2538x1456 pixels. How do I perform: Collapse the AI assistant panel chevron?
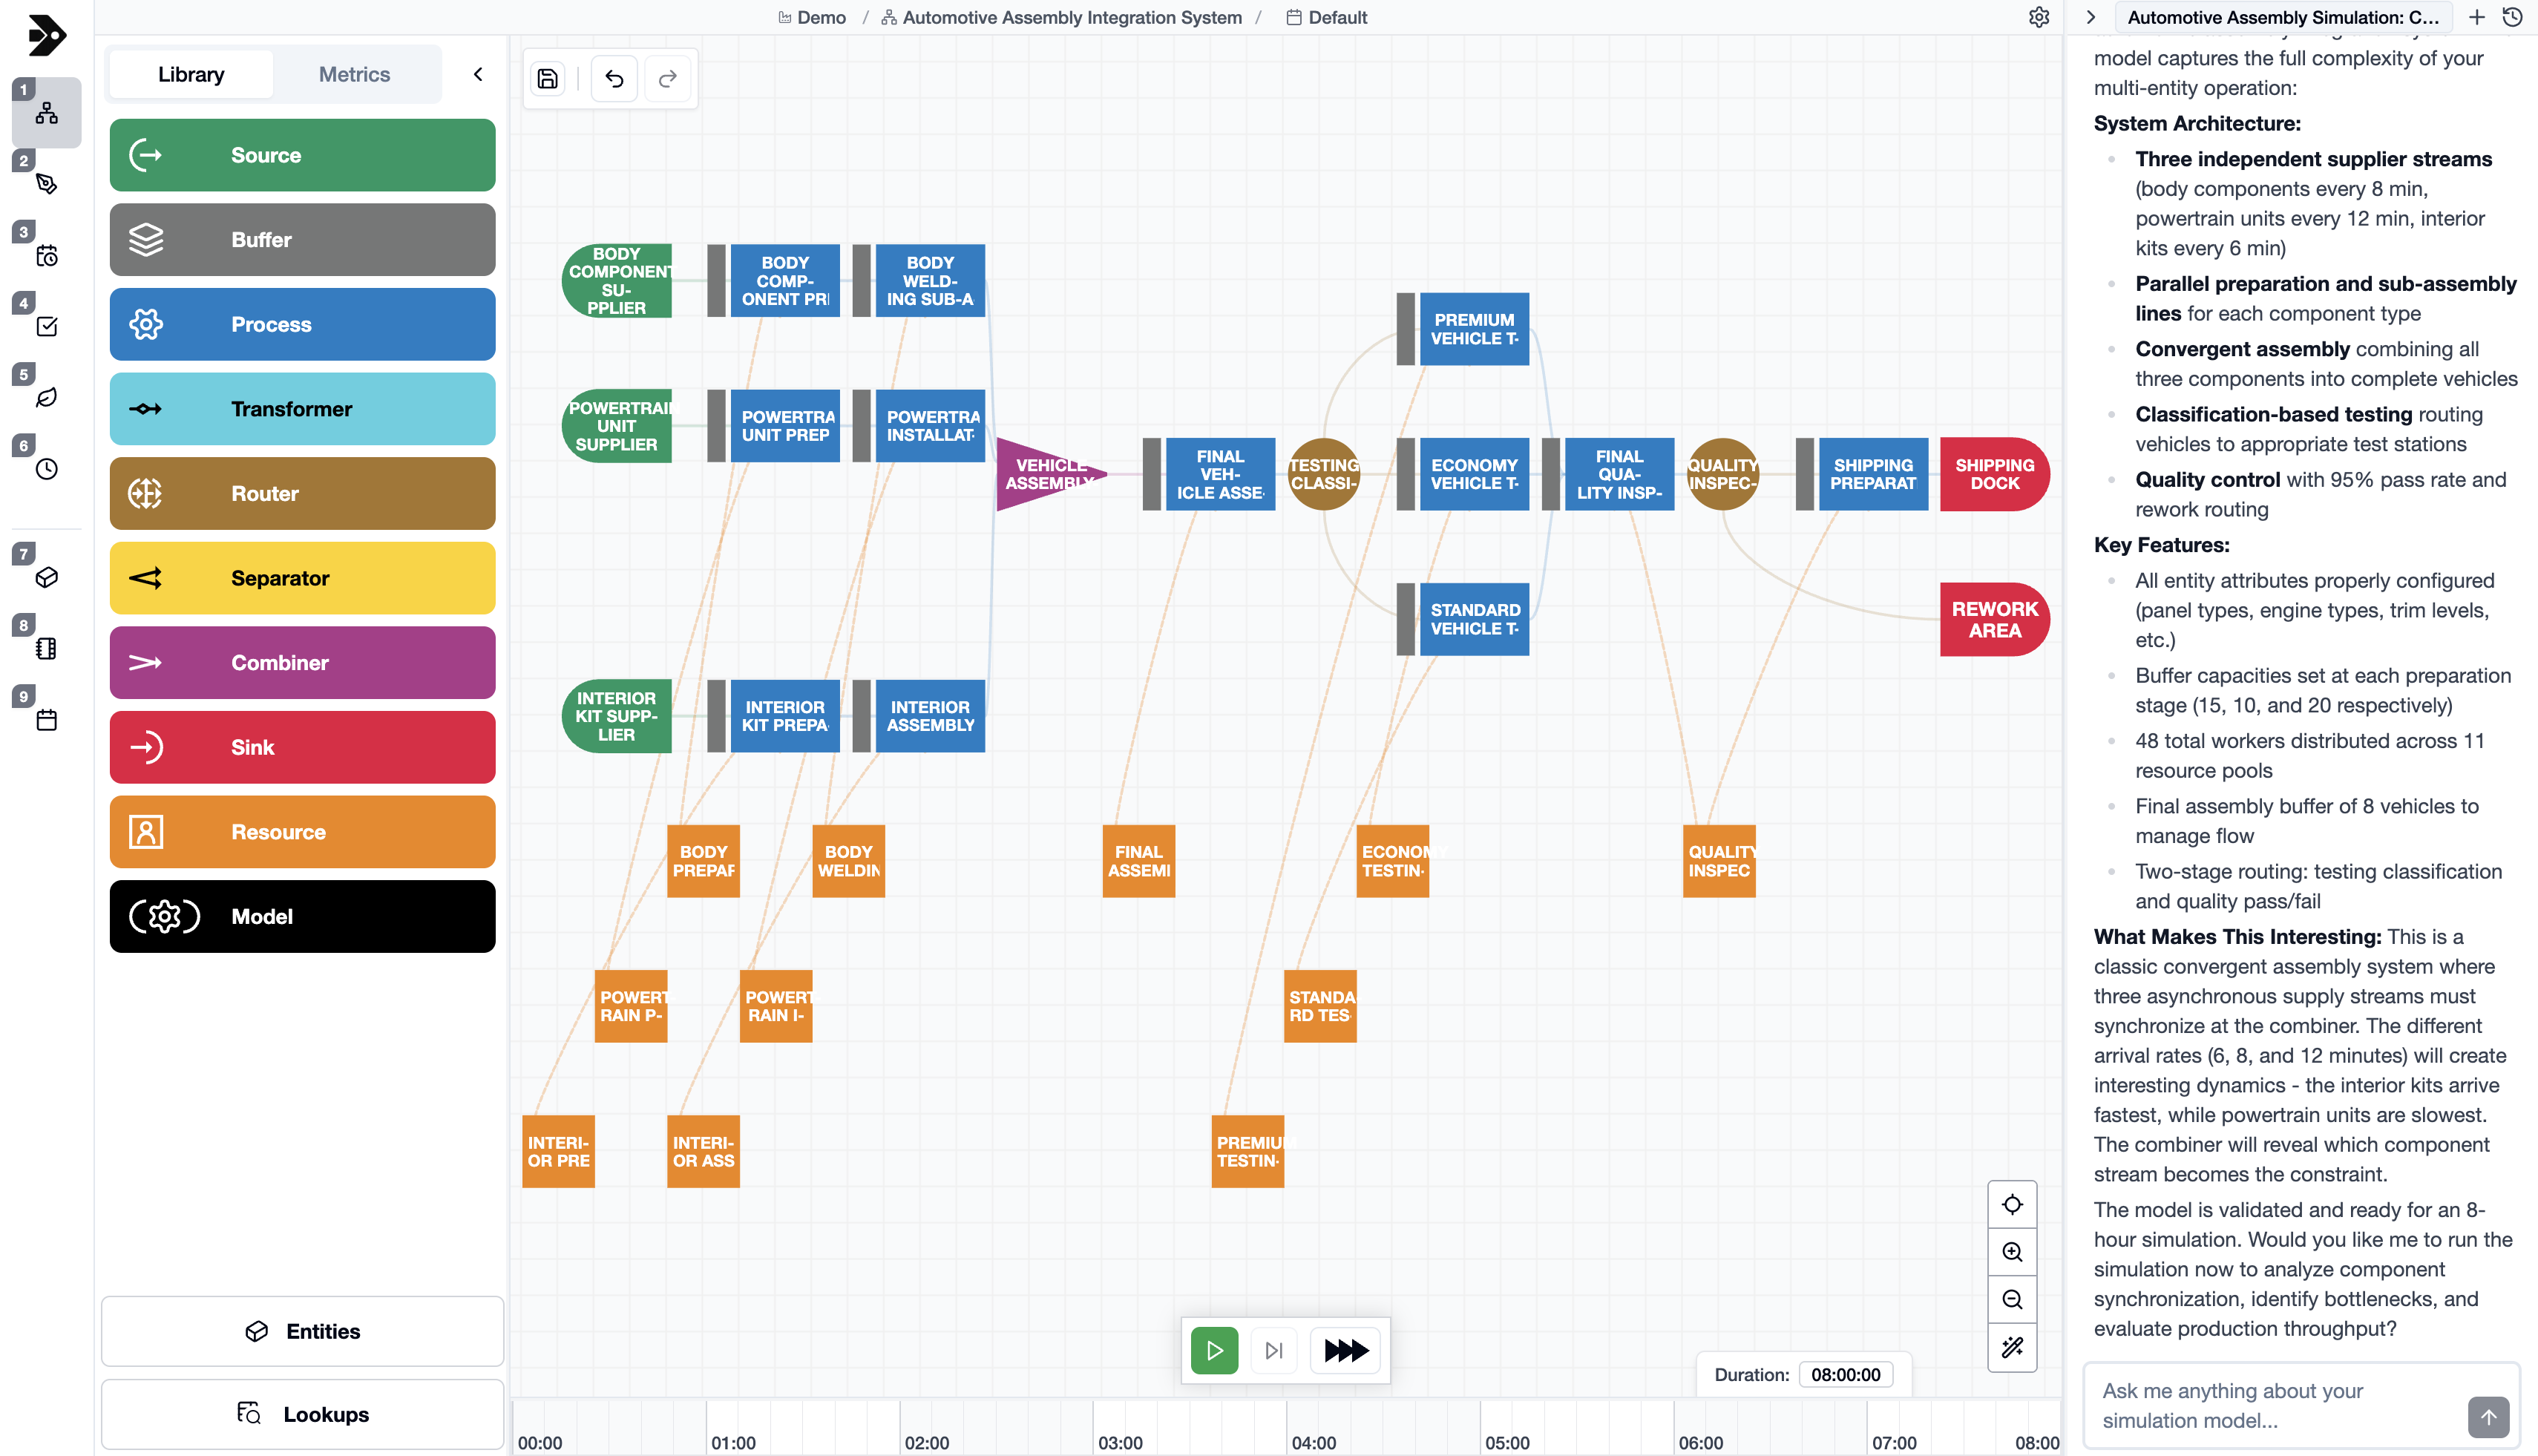pyautogui.click(x=2091, y=17)
